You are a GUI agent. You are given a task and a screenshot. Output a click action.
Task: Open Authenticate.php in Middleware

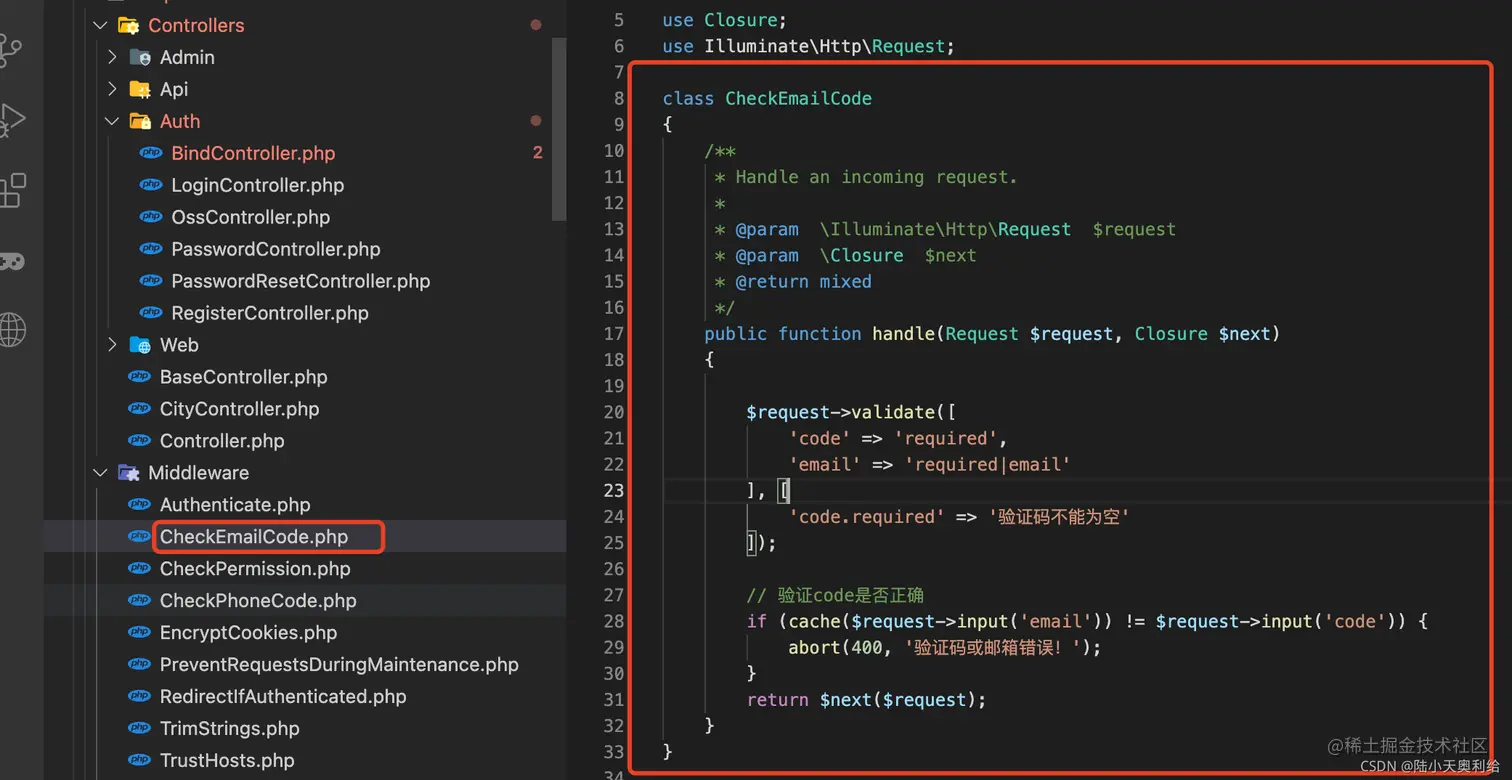coord(235,505)
